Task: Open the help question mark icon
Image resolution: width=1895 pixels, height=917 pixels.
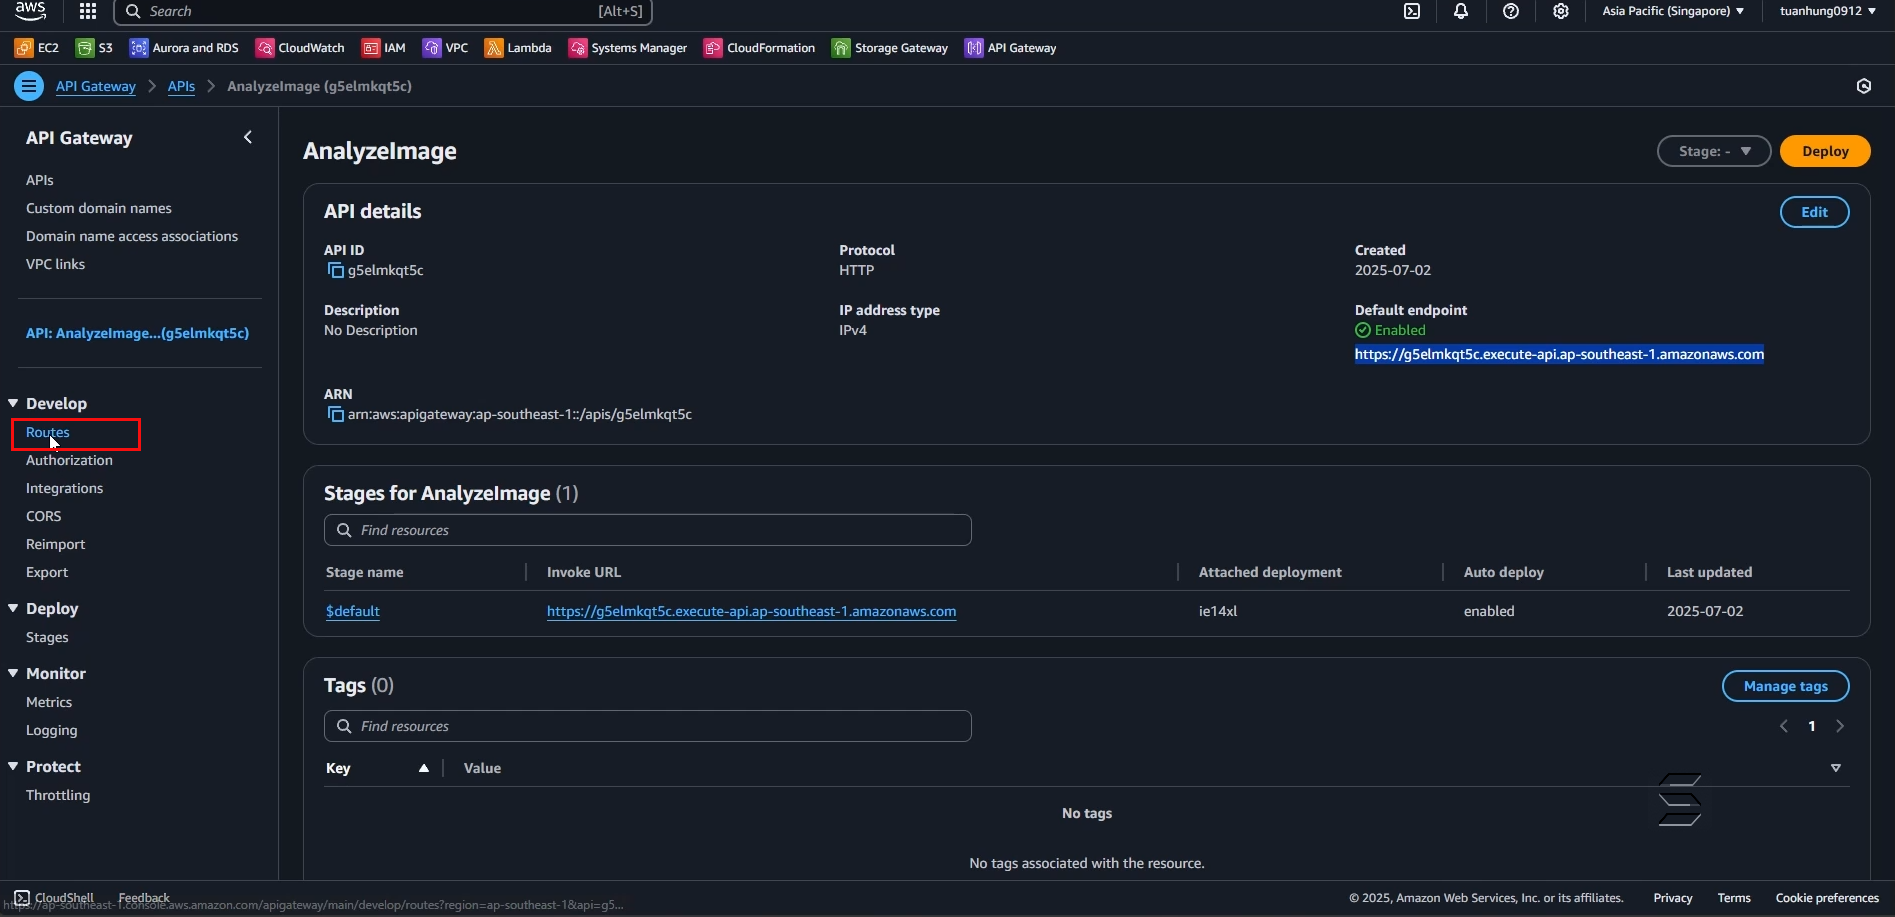Action: (x=1511, y=11)
